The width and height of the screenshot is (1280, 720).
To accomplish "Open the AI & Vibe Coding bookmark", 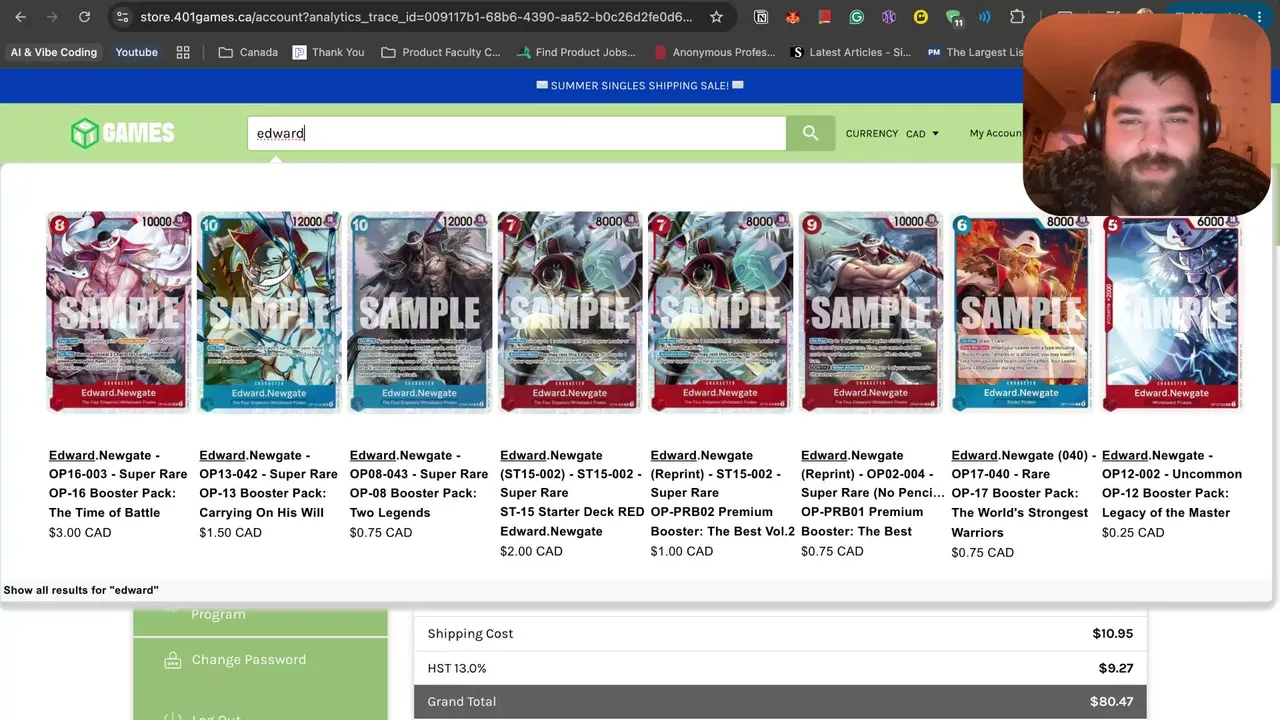I will (54, 52).
